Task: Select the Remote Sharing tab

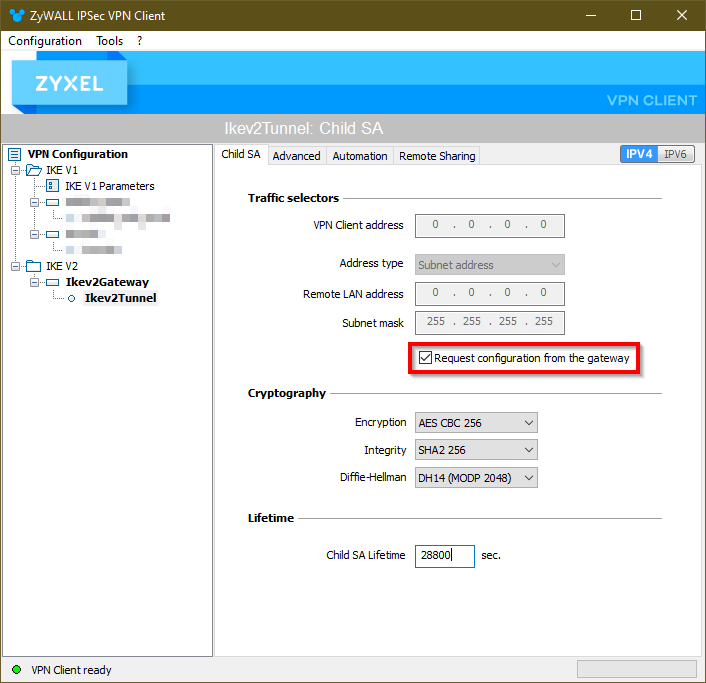Action: tap(436, 156)
